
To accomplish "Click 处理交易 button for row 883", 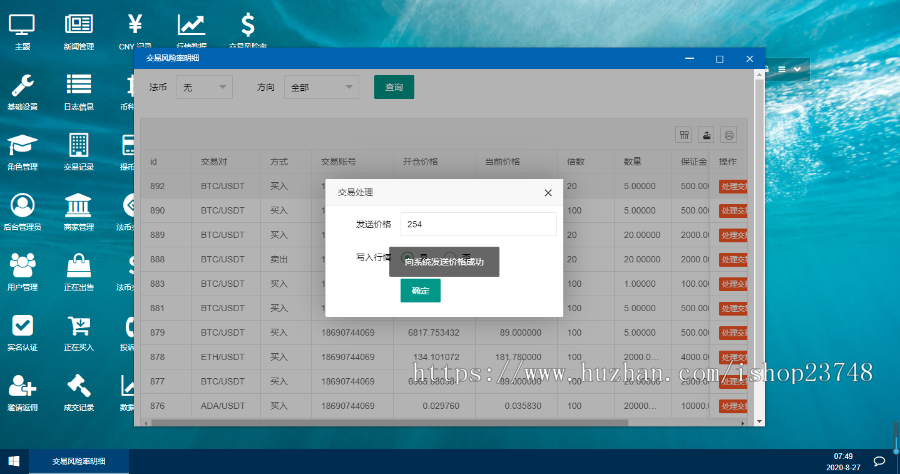I will (734, 284).
